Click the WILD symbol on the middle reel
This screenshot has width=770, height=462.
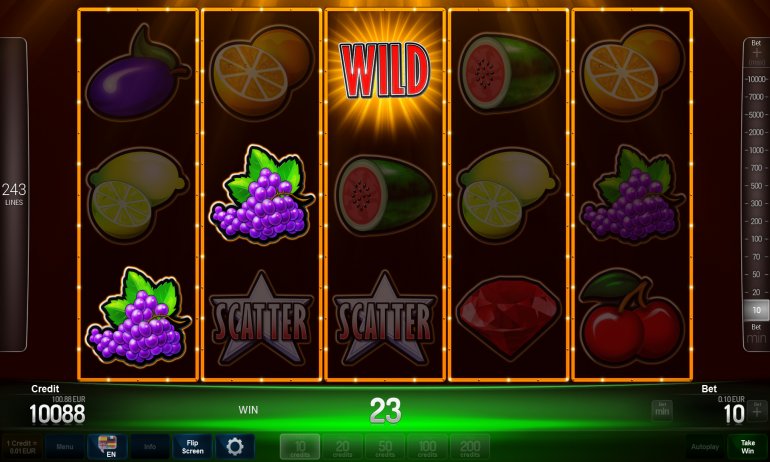pyautogui.click(x=385, y=70)
